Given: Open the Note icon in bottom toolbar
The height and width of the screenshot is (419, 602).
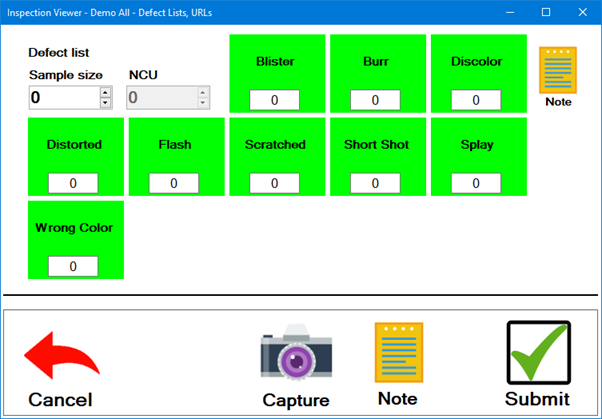Looking at the screenshot, I should tap(398, 353).
